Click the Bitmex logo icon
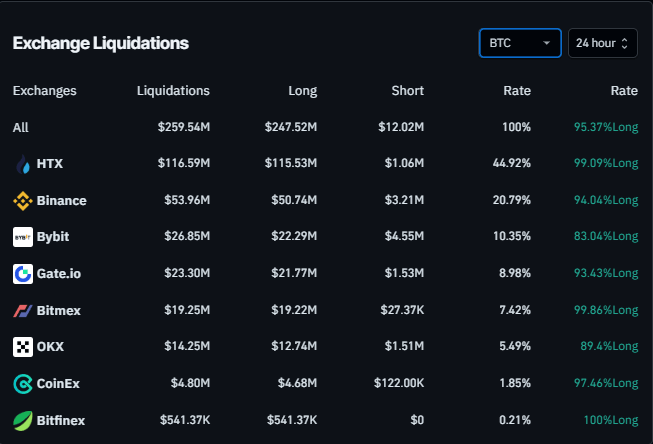 pos(23,311)
